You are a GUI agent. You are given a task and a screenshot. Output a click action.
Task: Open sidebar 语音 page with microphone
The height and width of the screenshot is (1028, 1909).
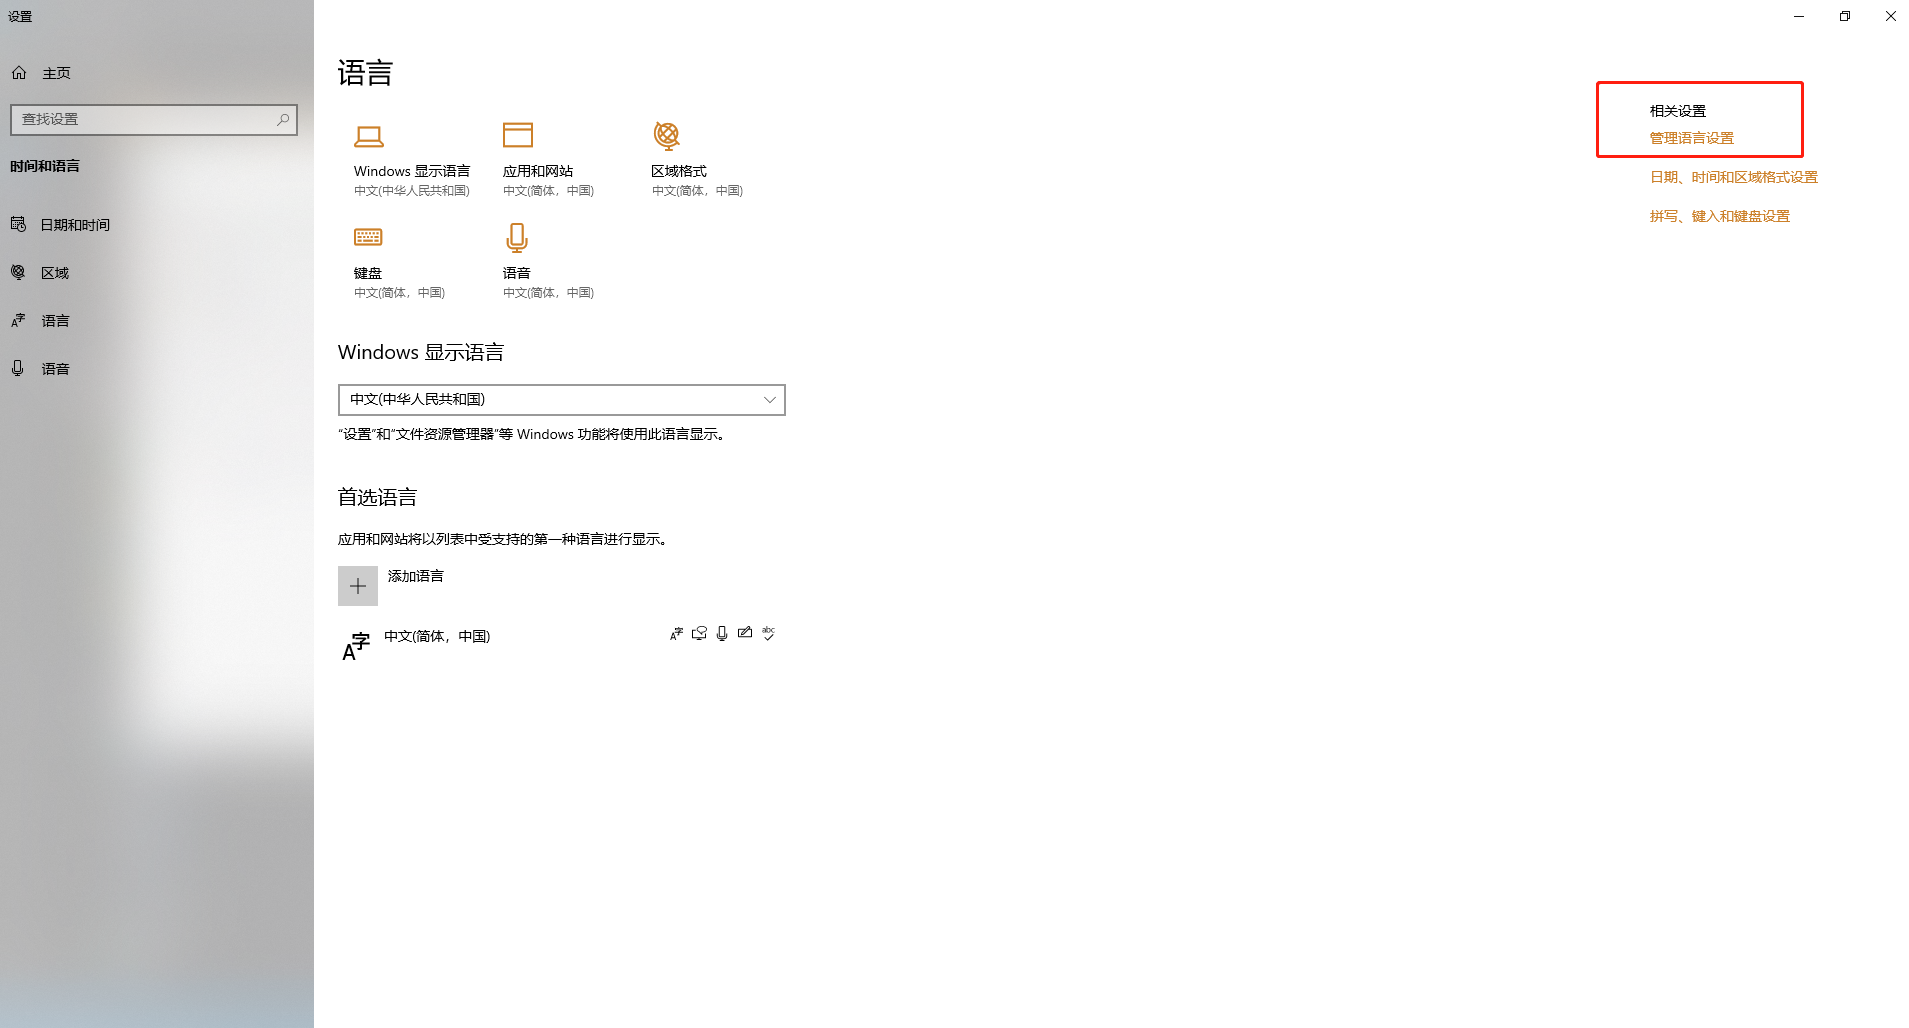point(55,369)
